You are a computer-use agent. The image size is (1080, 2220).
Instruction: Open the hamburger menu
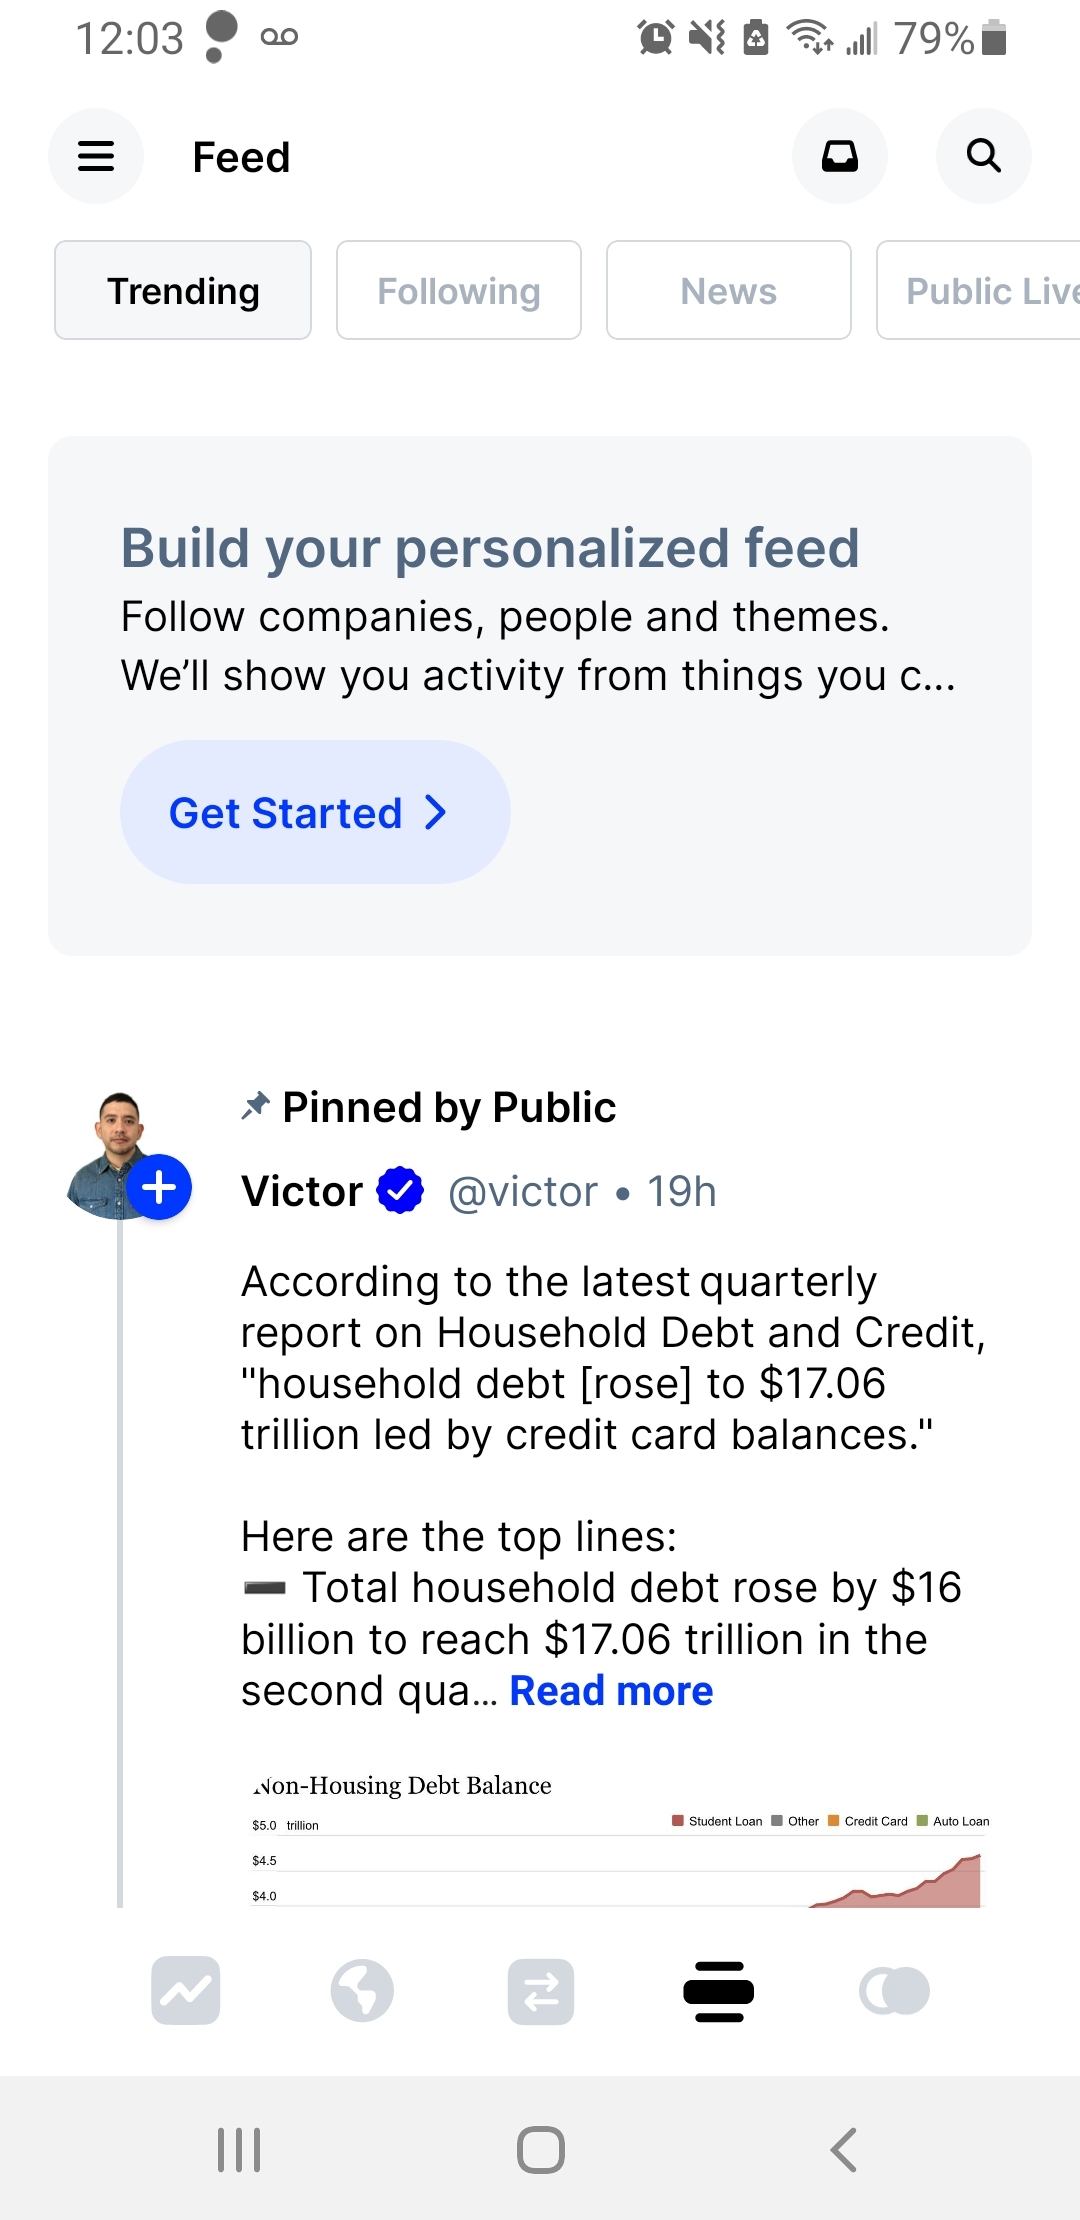click(x=96, y=156)
